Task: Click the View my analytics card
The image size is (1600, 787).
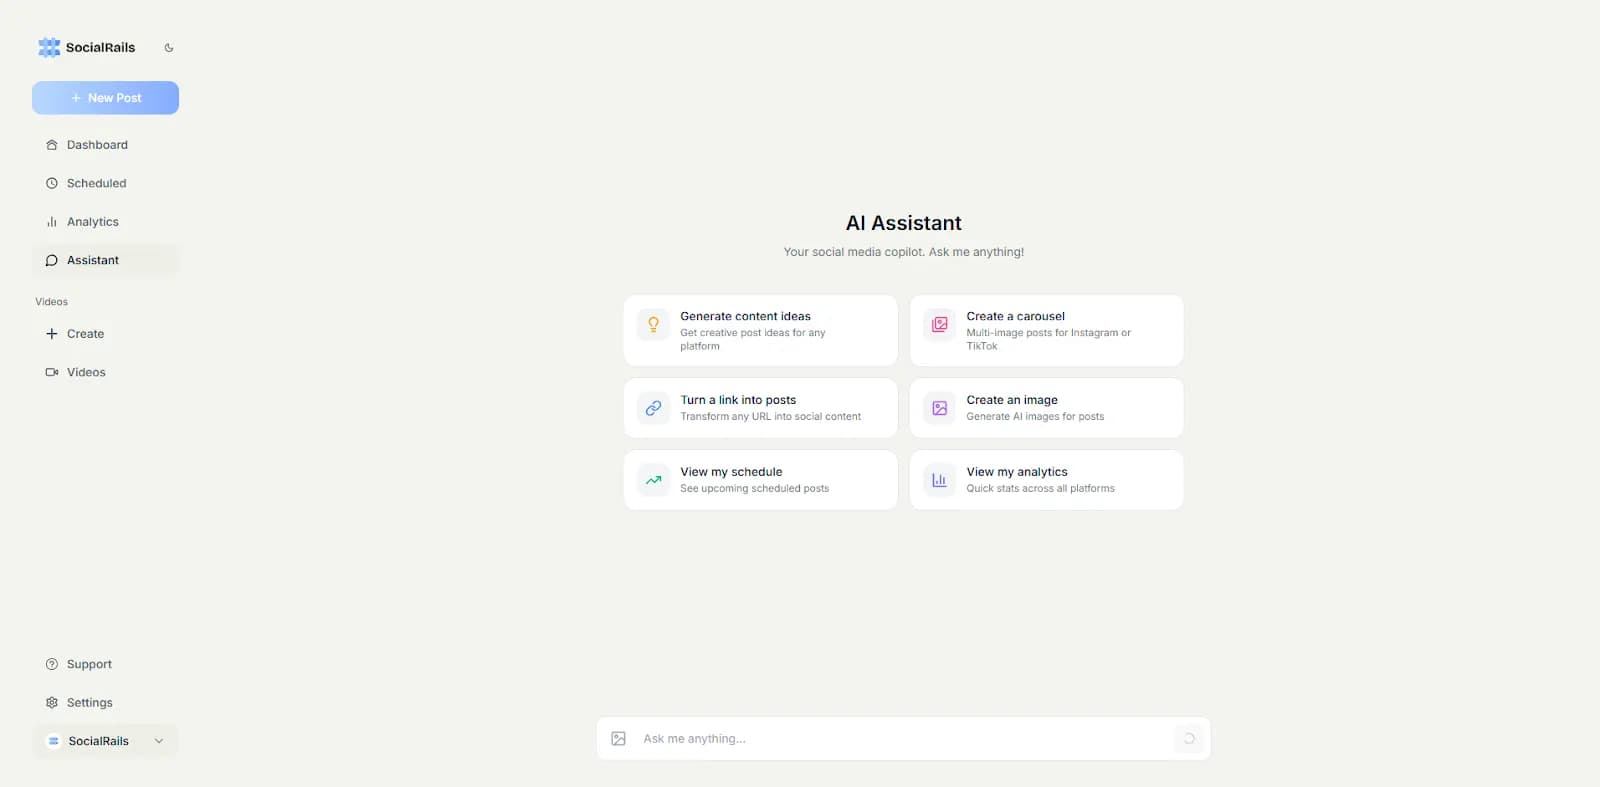Action: pos(1045,480)
